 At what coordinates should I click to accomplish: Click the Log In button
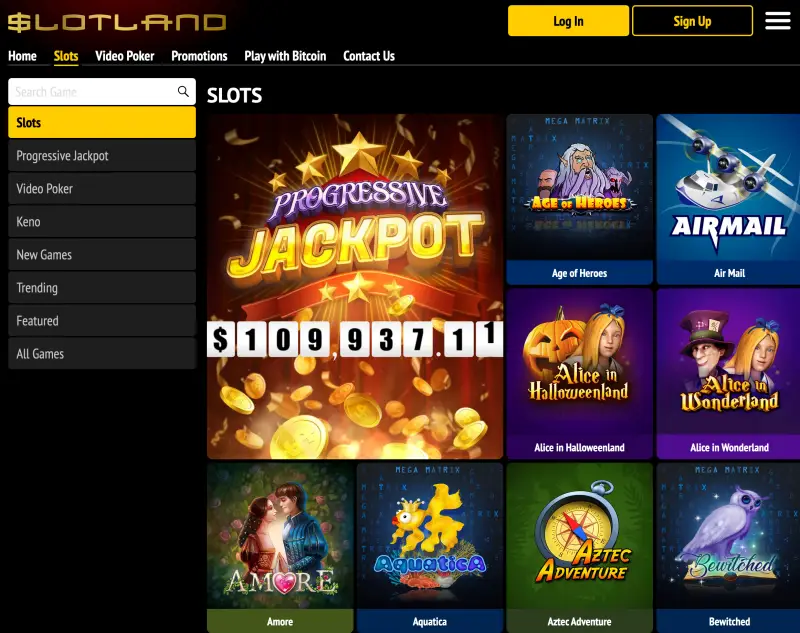(568, 21)
